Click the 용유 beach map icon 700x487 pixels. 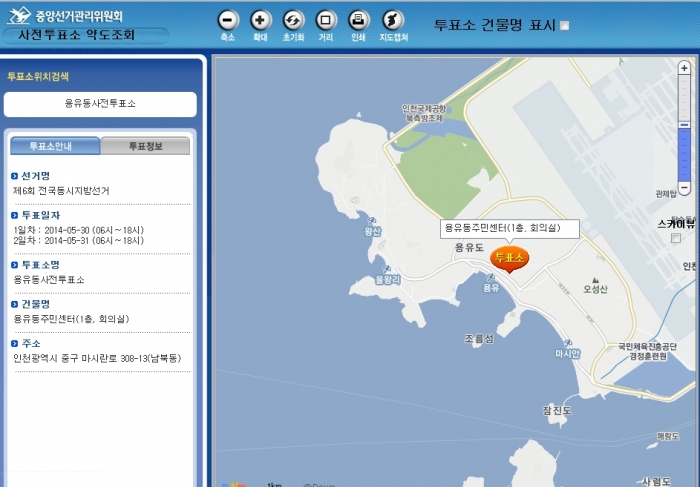point(491,278)
